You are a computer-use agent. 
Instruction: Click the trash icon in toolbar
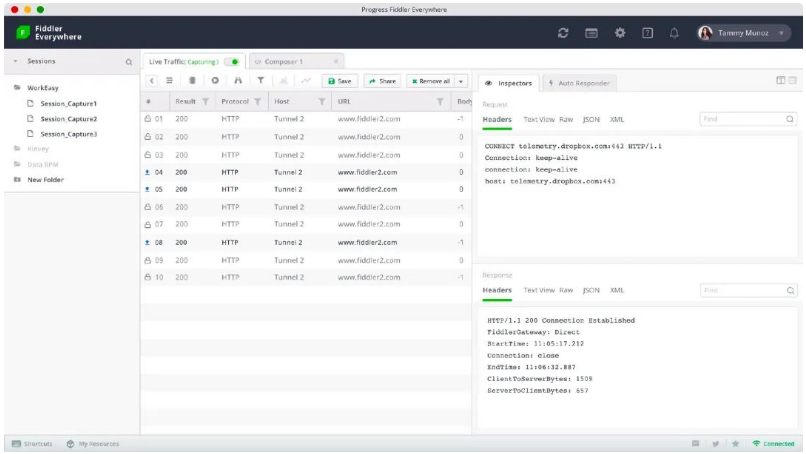click(192, 81)
